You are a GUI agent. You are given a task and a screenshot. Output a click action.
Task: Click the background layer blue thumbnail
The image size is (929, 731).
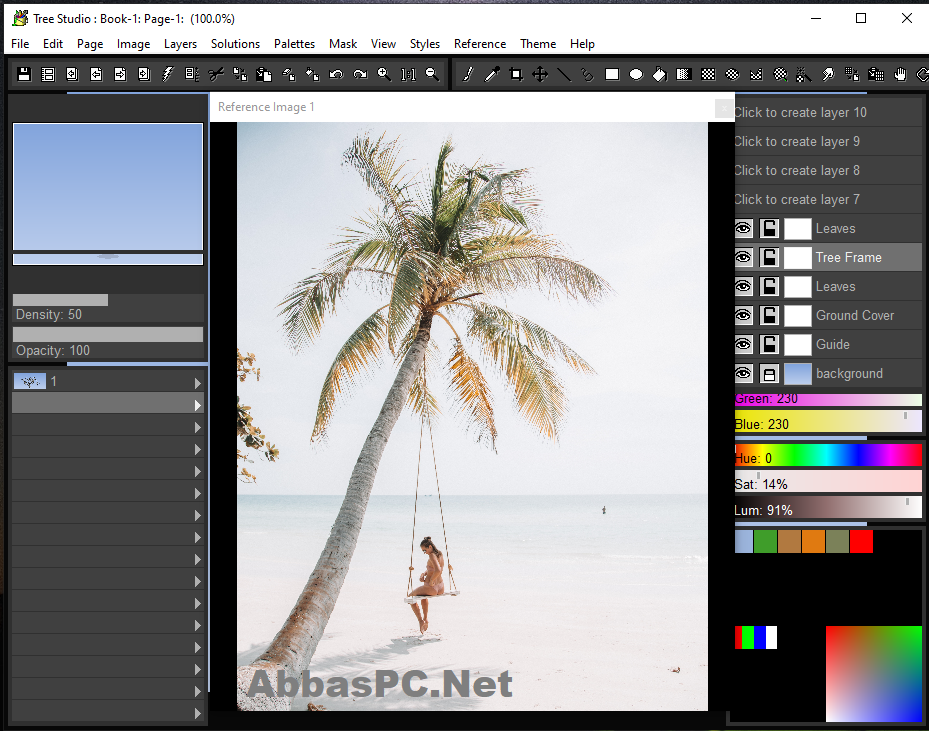point(797,374)
